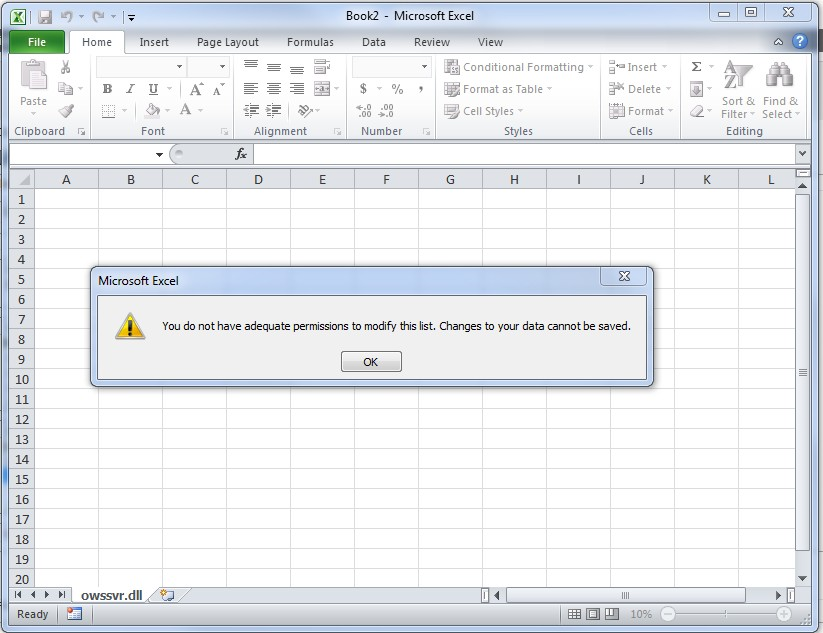This screenshot has width=823, height=633.
Task: Apply the Fill Color bucket
Action: 152,110
